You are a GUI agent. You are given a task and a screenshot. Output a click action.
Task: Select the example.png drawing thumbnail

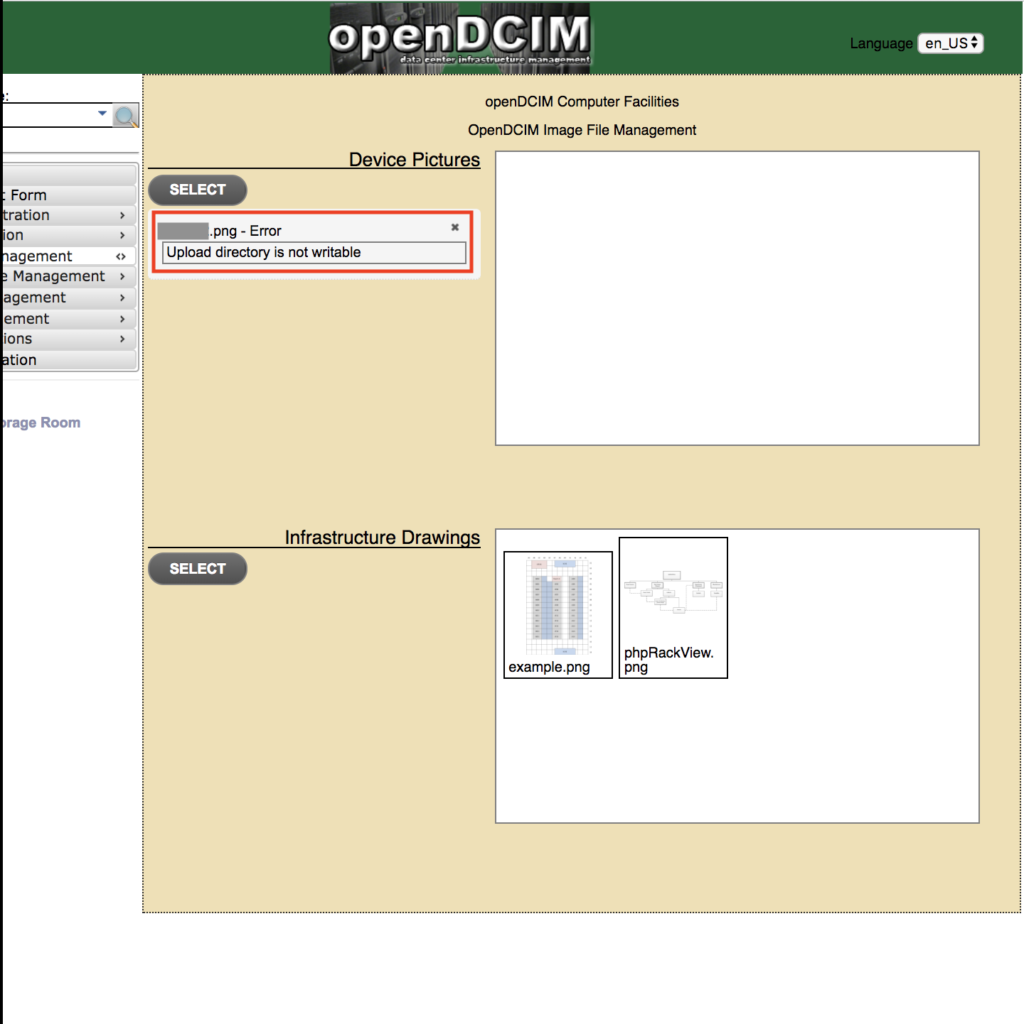558,615
